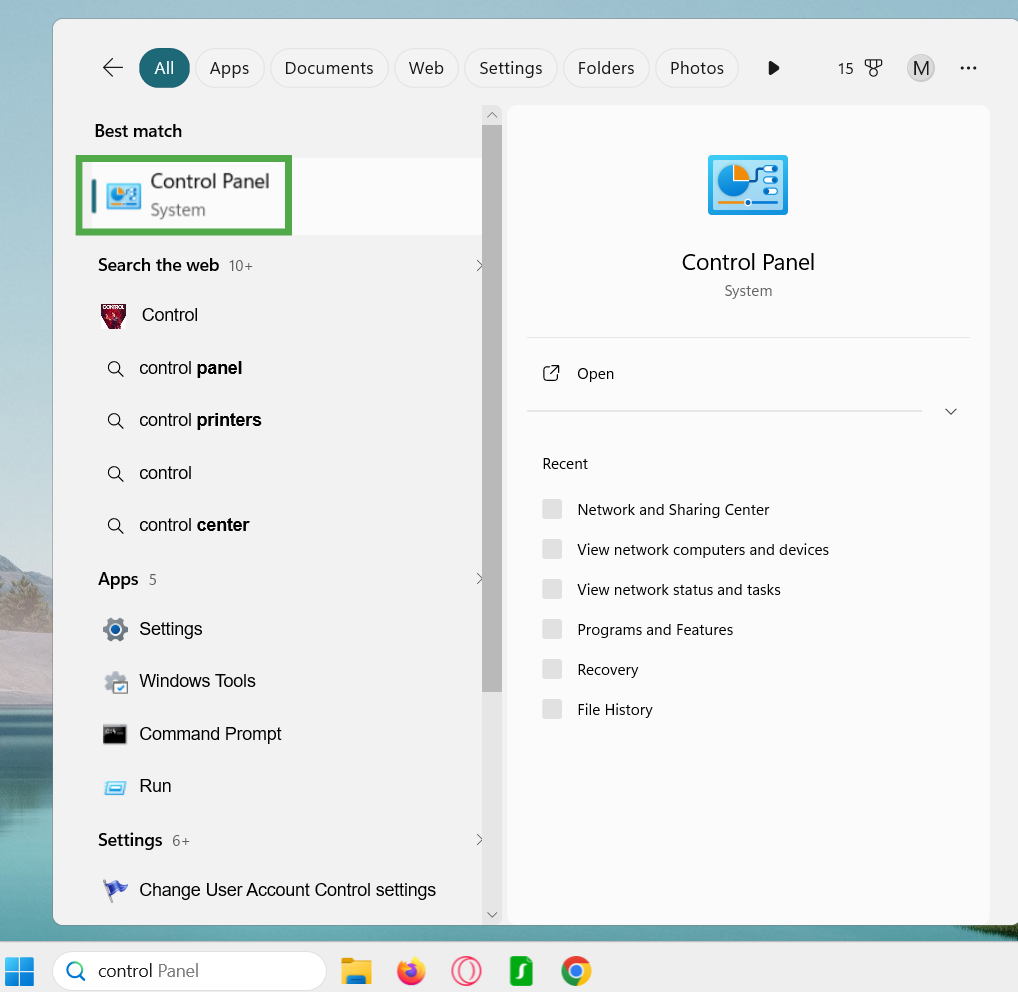Screen dimensions: 1018x992
Task: Go back with the left arrow
Action: (x=113, y=68)
